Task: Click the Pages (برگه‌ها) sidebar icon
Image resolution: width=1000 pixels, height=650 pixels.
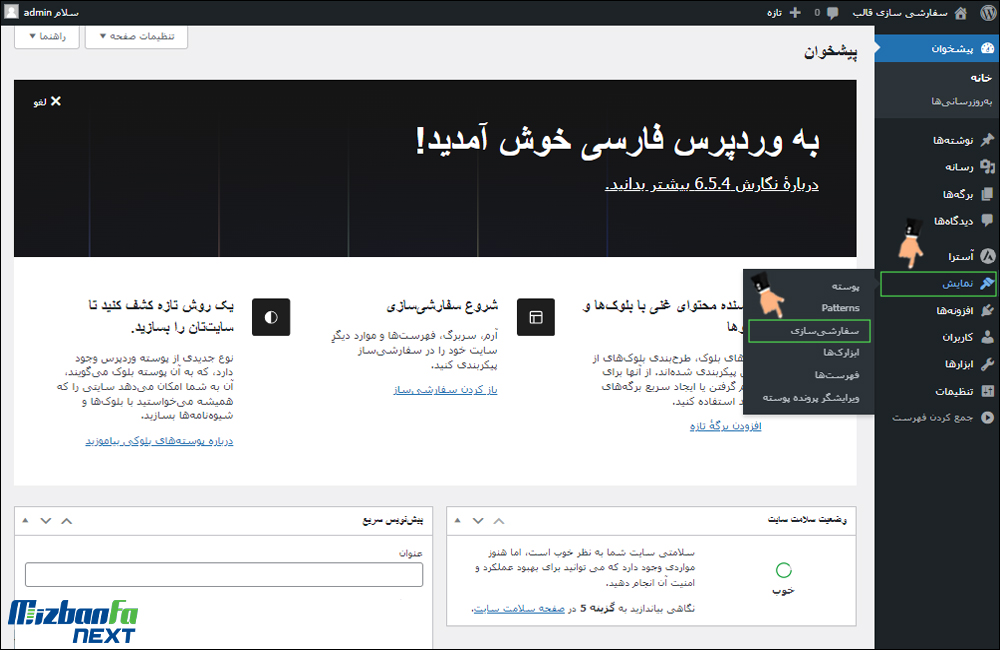Action: pos(987,194)
